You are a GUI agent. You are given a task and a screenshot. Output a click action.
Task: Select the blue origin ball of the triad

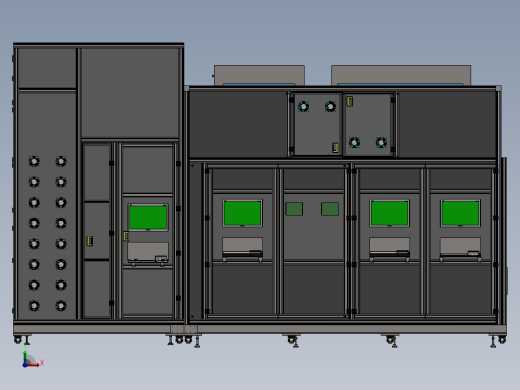[x=25, y=365]
